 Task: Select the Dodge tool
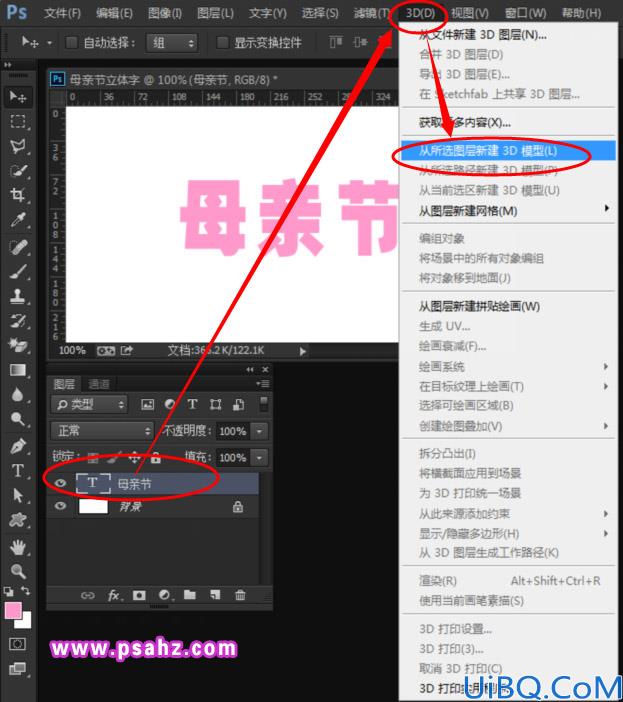[x=18, y=419]
